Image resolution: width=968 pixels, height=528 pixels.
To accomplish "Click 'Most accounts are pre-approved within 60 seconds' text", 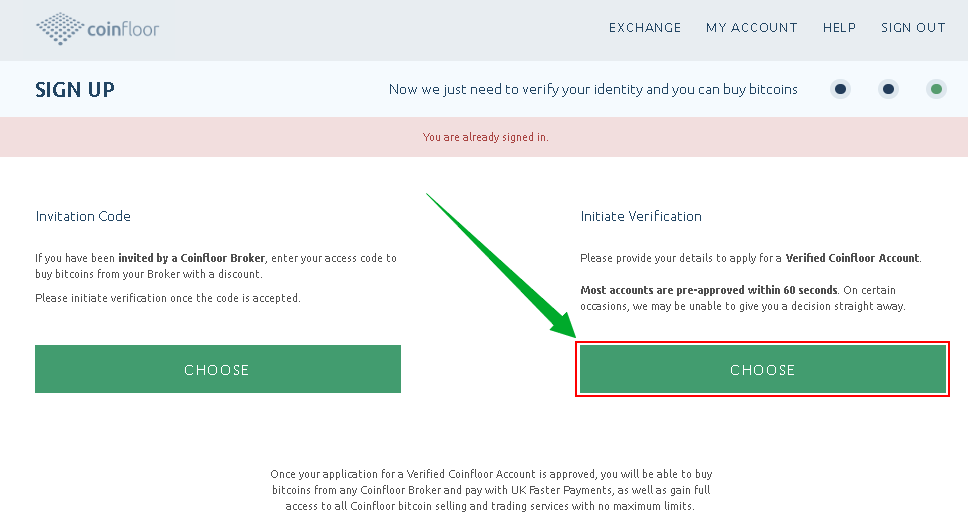I will (x=709, y=290).
